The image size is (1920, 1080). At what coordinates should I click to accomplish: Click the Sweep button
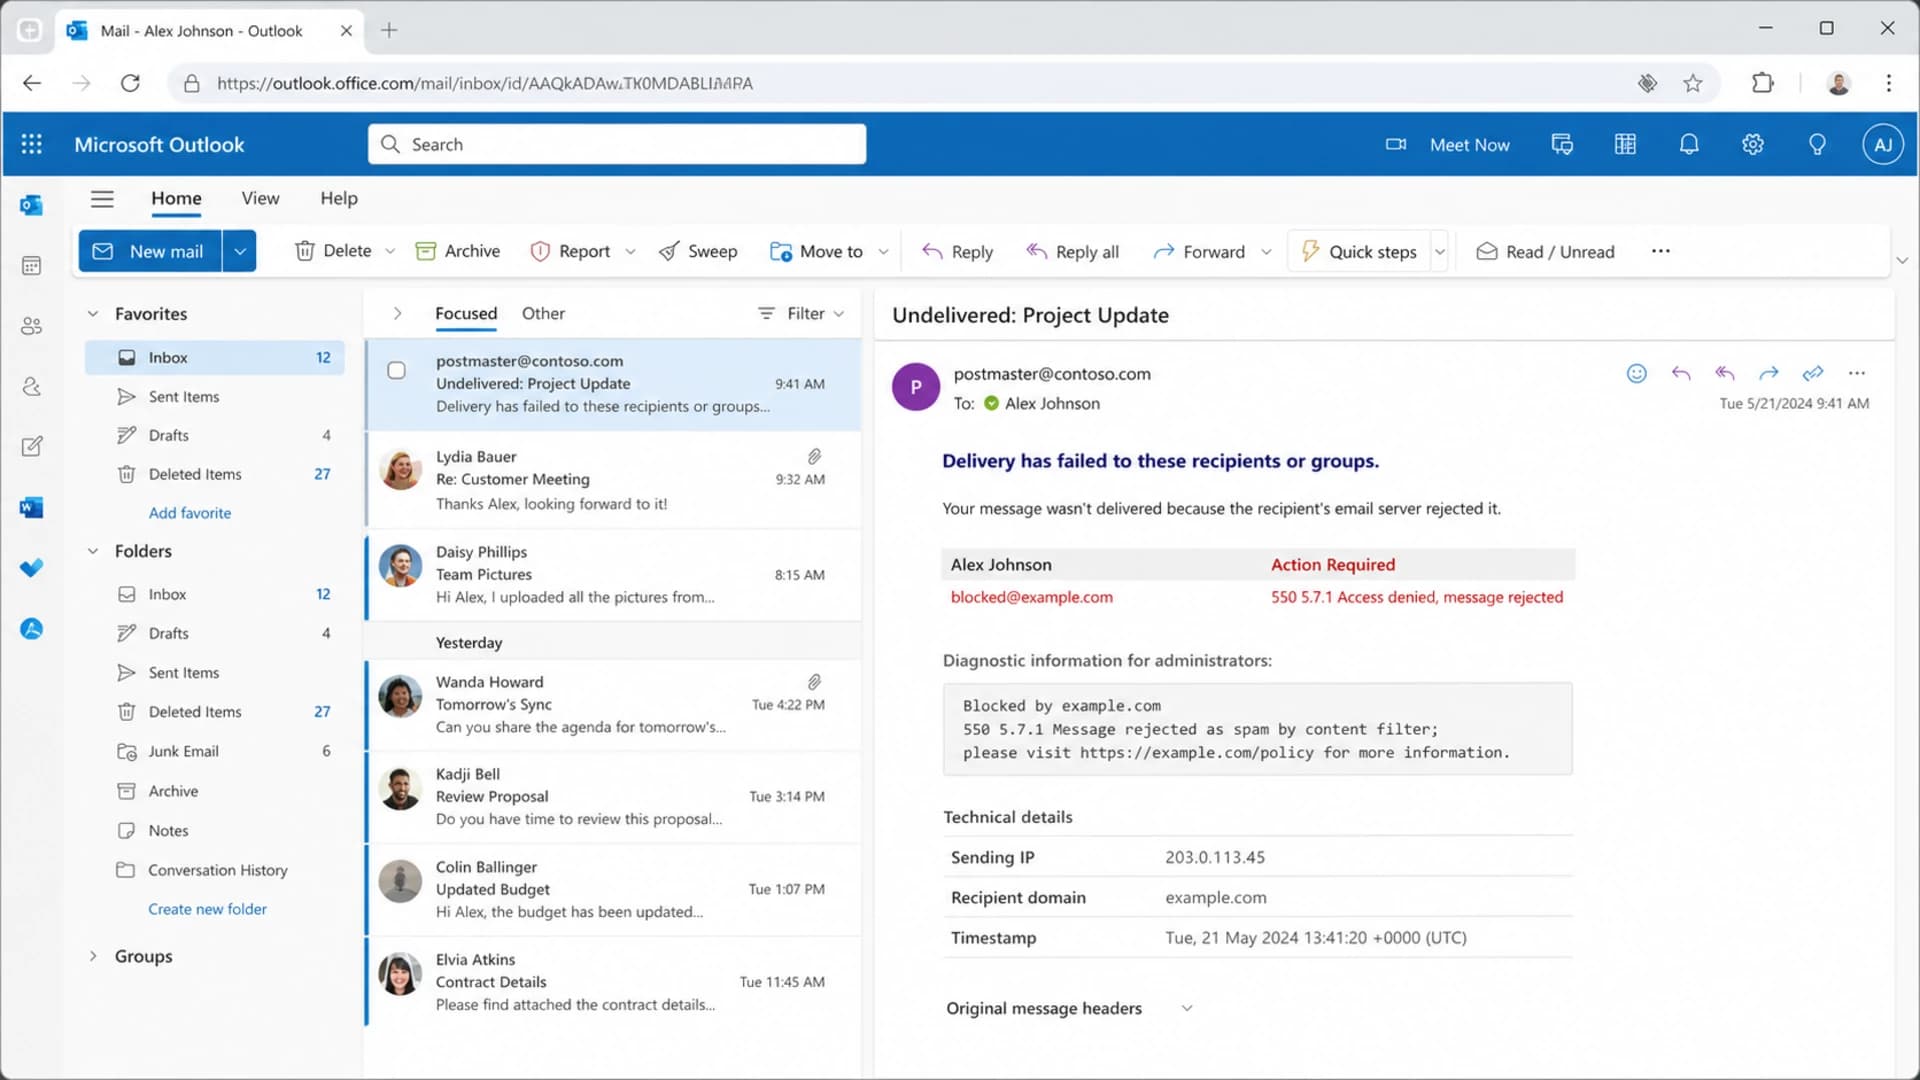click(698, 251)
